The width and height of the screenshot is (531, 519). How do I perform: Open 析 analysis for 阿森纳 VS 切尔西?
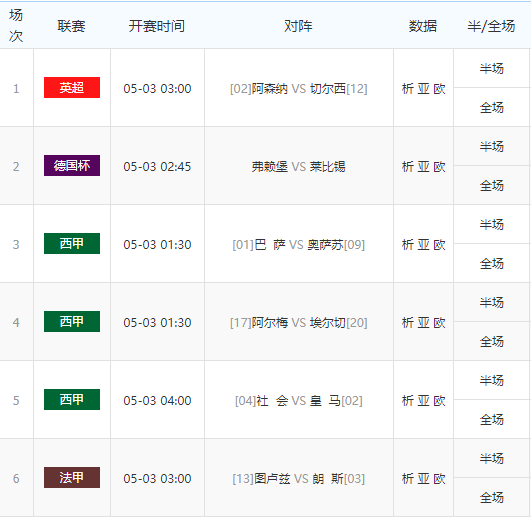pyautogui.click(x=407, y=89)
